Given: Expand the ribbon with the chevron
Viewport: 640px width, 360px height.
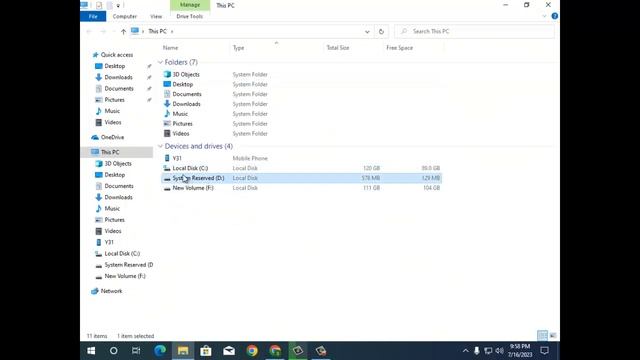Looking at the screenshot, I should pyautogui.click(x=544, y=16).
